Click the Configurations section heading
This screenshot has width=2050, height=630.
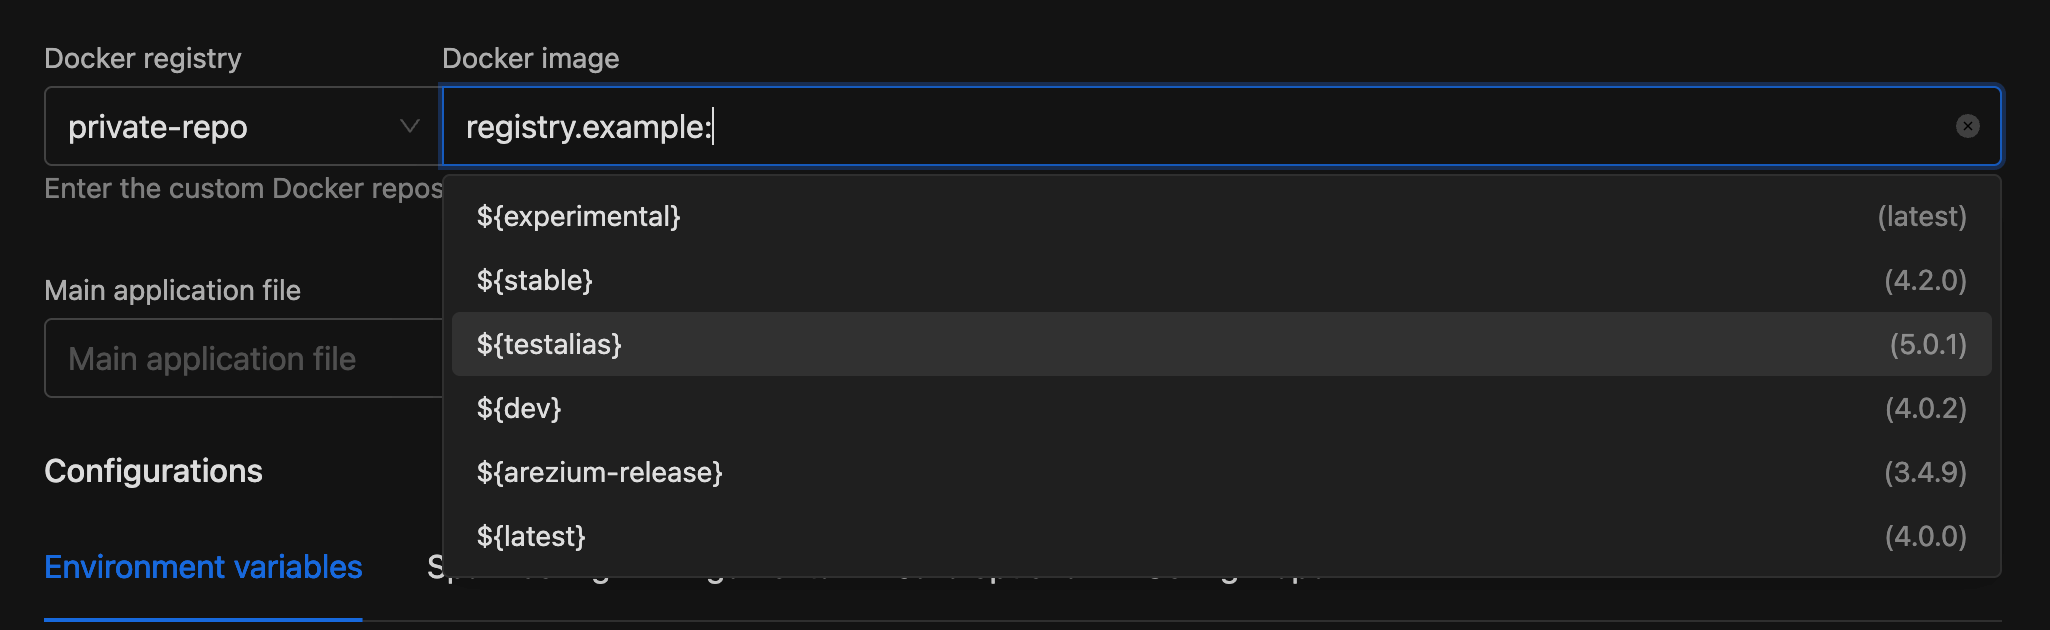click(x=154, y=471)
